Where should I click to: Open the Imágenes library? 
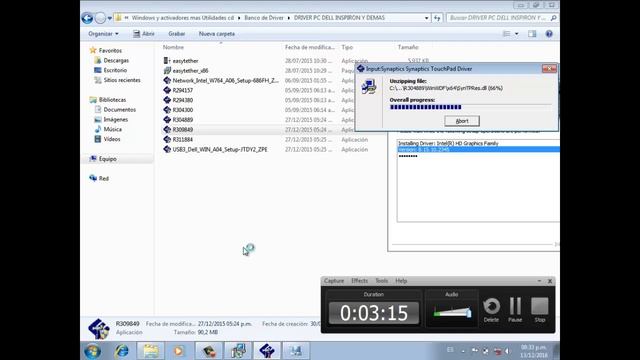111,119
